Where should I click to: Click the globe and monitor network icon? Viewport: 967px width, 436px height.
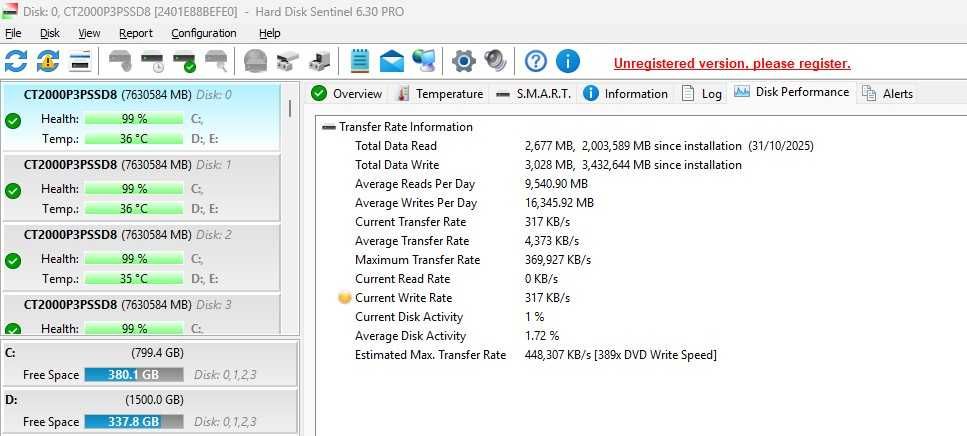pos(424,61)
